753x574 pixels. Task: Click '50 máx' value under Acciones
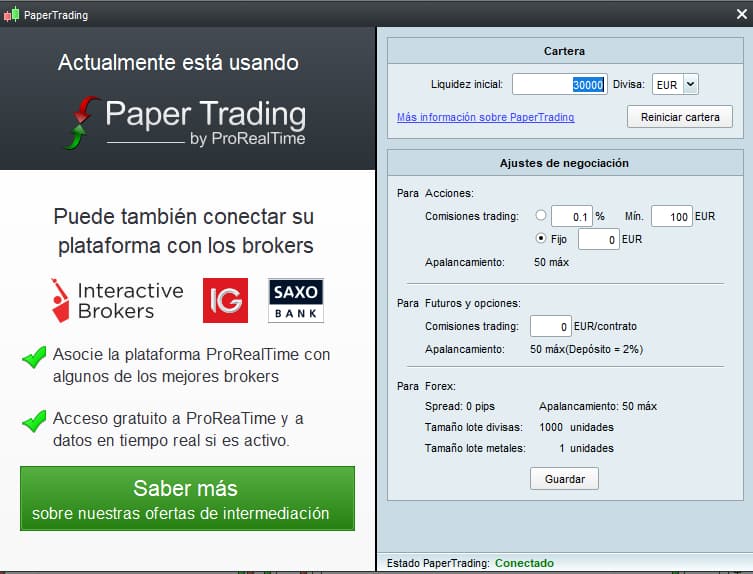tap(551, 262)
